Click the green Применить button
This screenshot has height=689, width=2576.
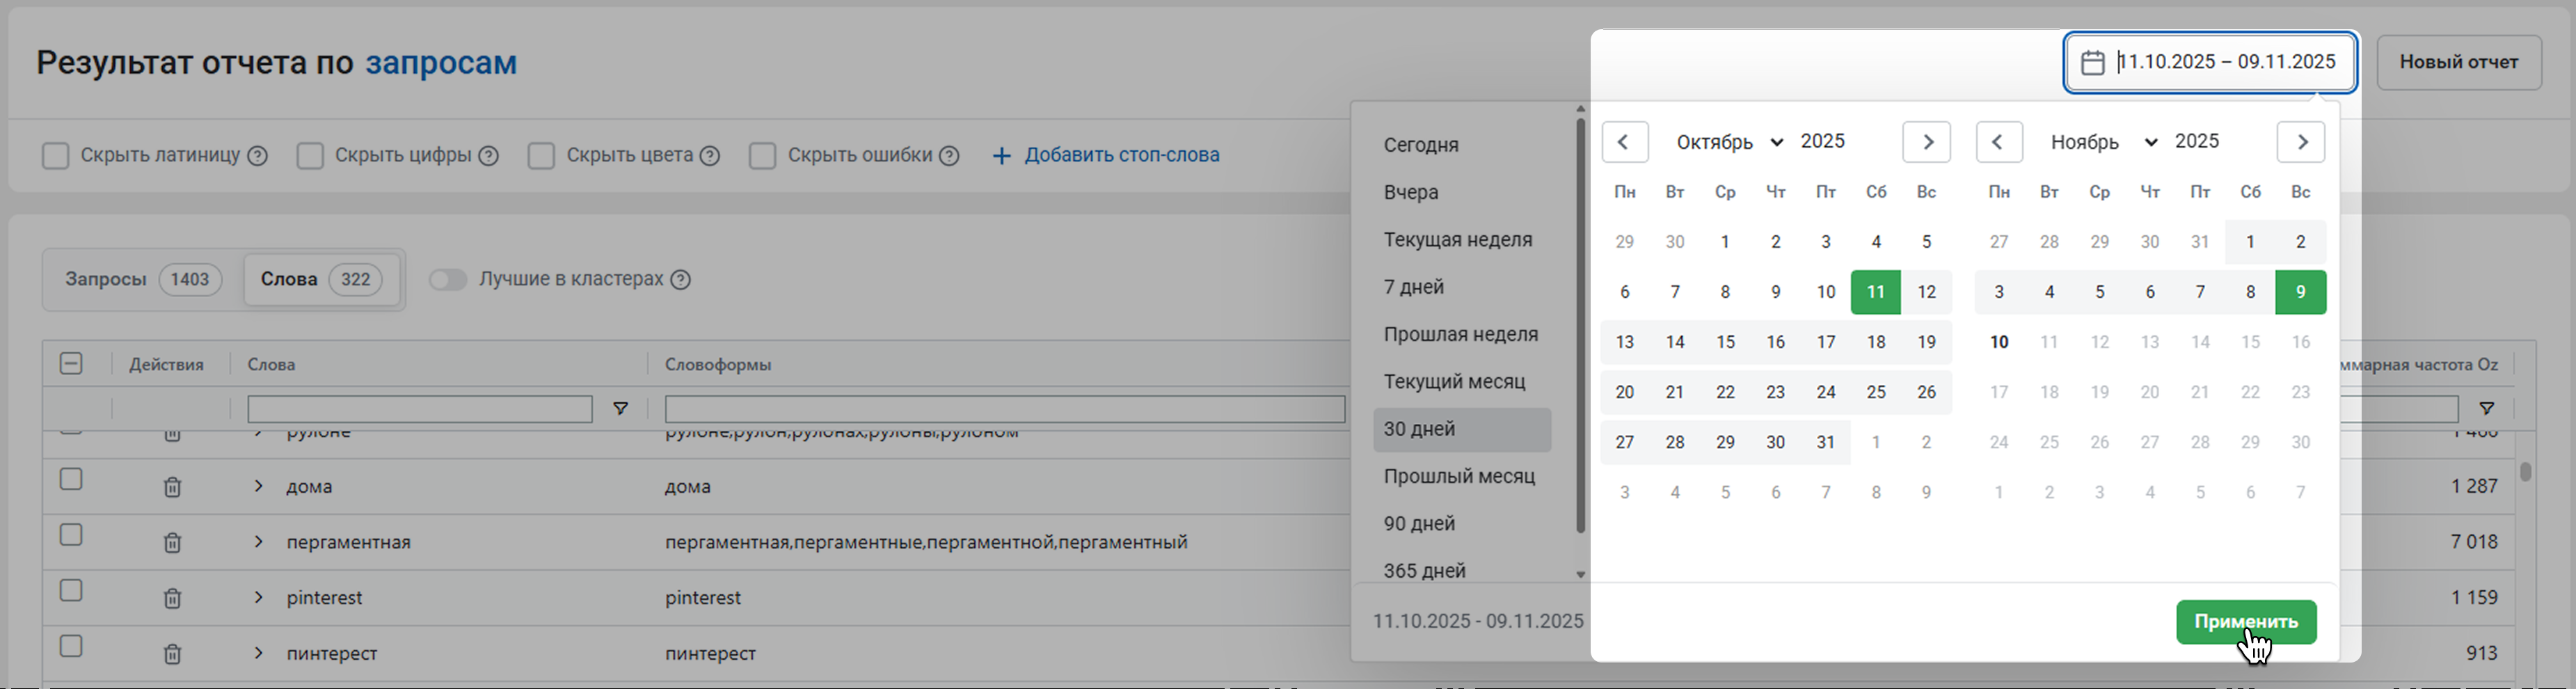click(2245, 621)
